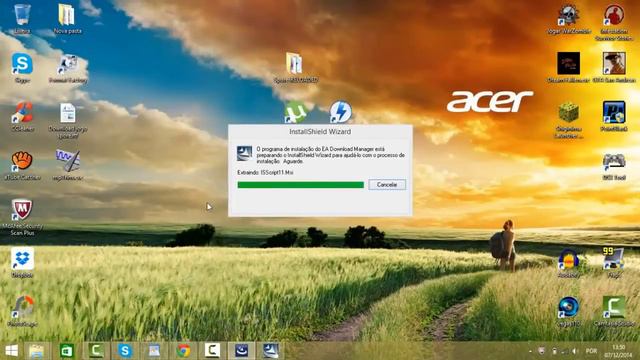Click the green extraction progress bar
Viewport: 640px width, 360px height.
pos(300,185)
